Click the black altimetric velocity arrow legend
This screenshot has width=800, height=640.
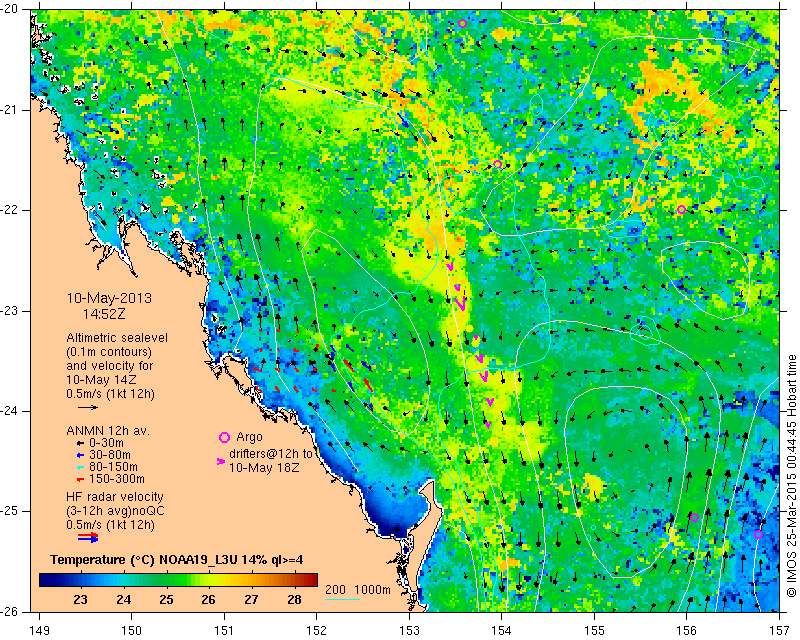[88, 407]
